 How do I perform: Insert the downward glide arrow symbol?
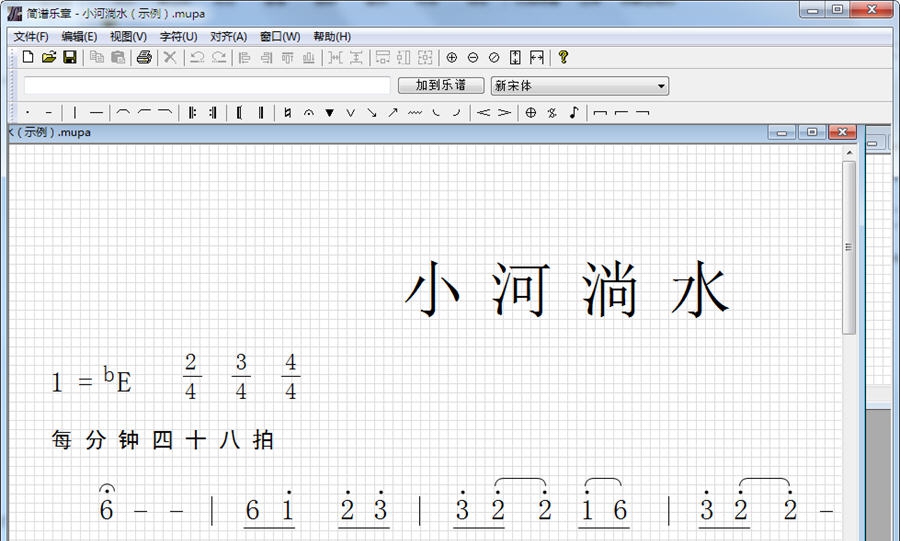coord(372,113)
